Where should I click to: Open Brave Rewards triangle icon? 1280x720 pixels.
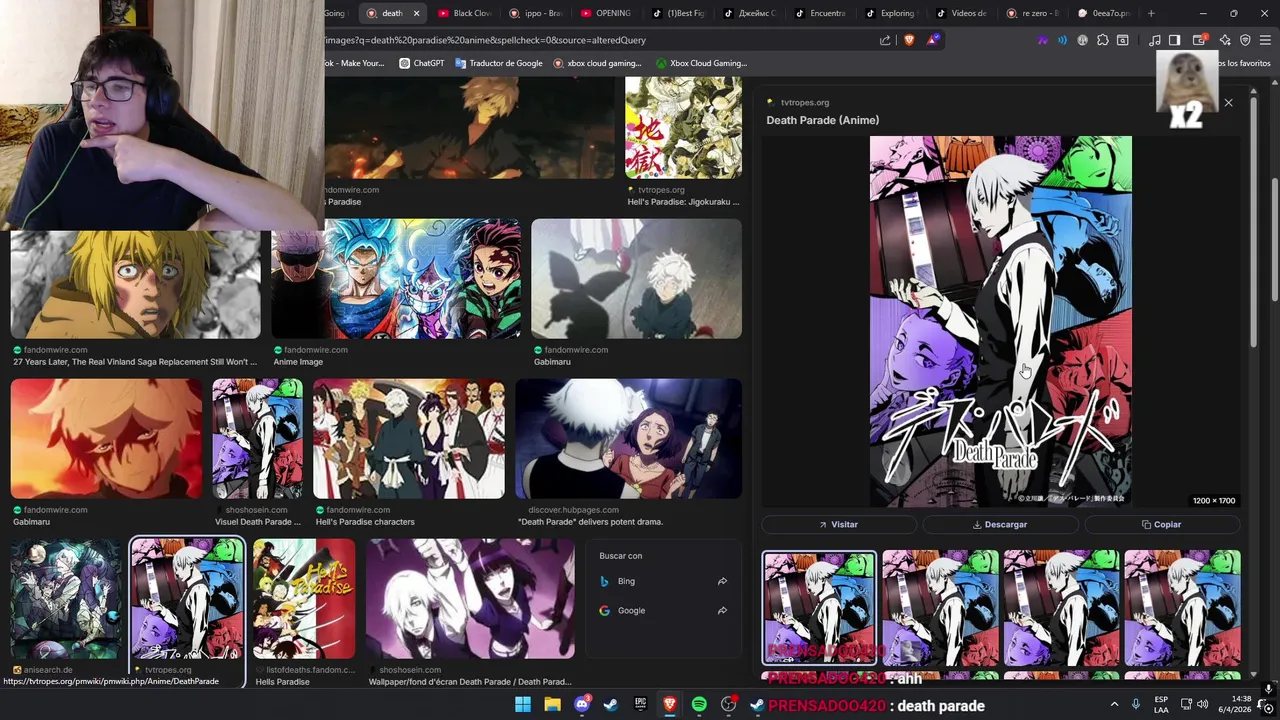coord(933,40)
